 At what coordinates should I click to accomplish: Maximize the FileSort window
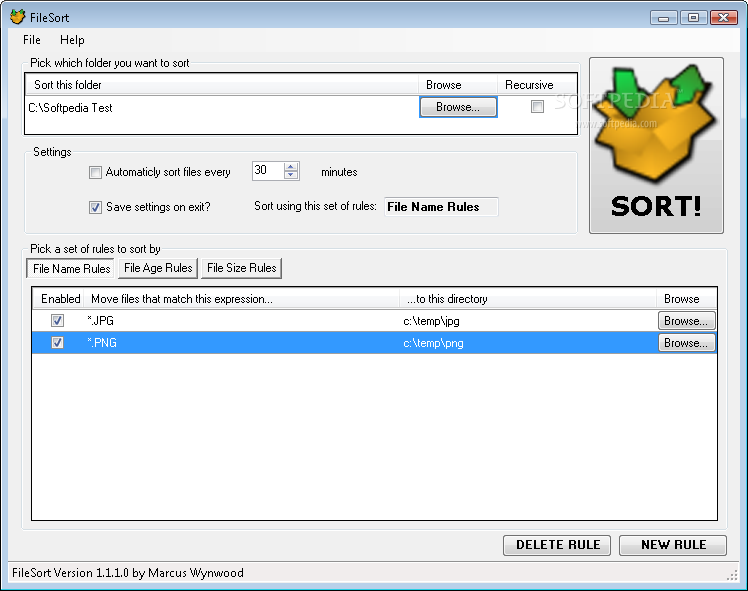(x=693, y=18)
